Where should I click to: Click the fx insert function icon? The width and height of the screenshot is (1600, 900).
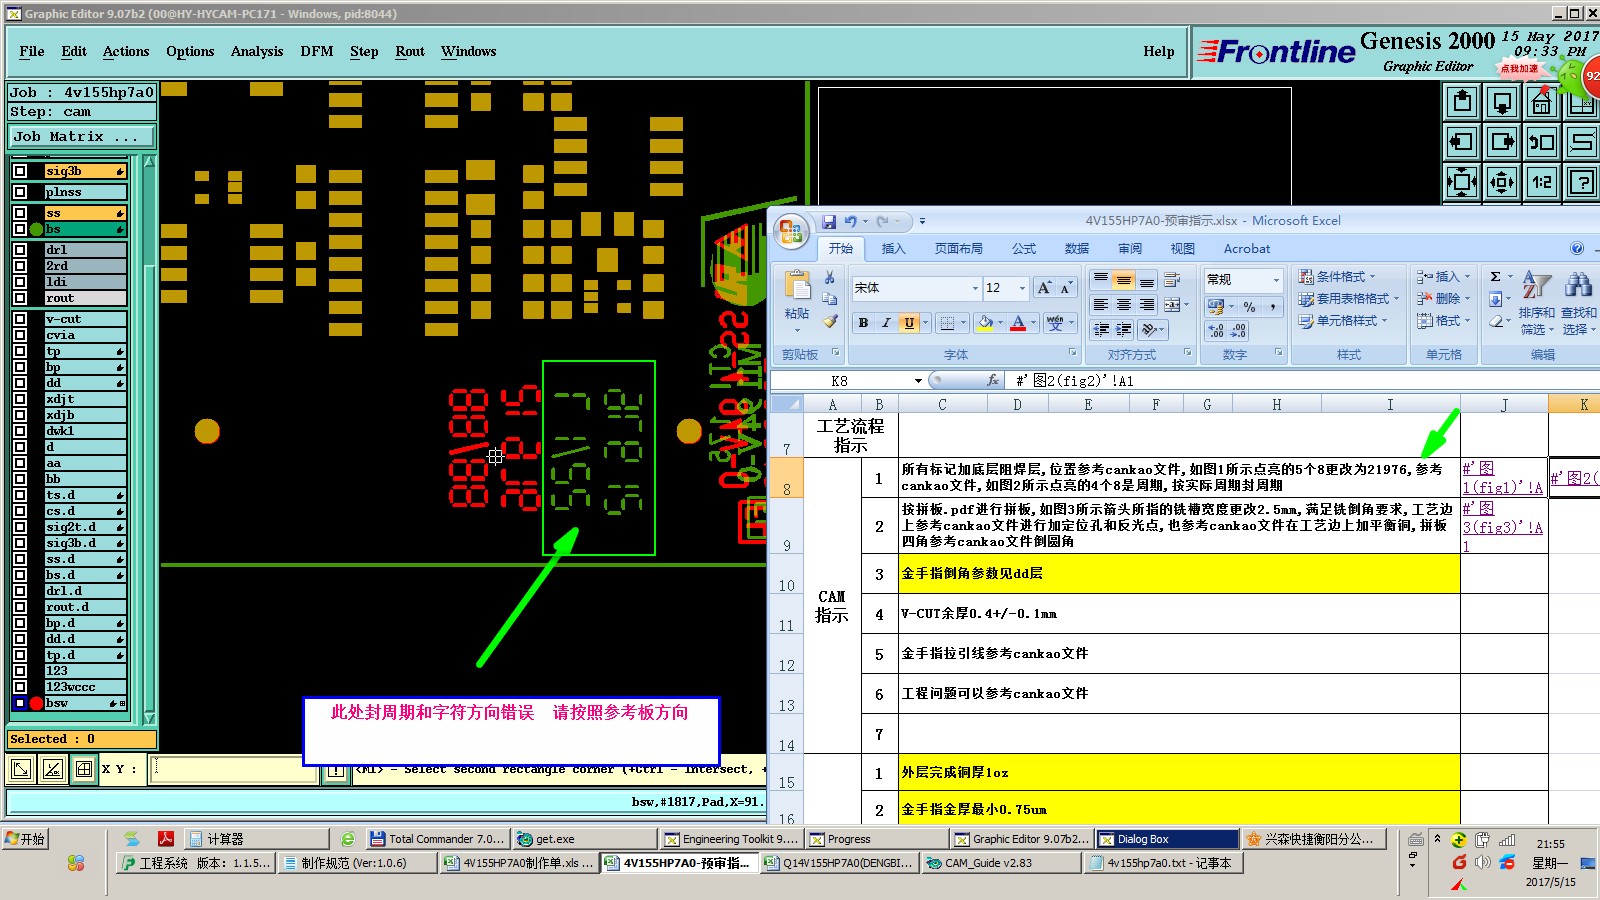pos(993,380)
